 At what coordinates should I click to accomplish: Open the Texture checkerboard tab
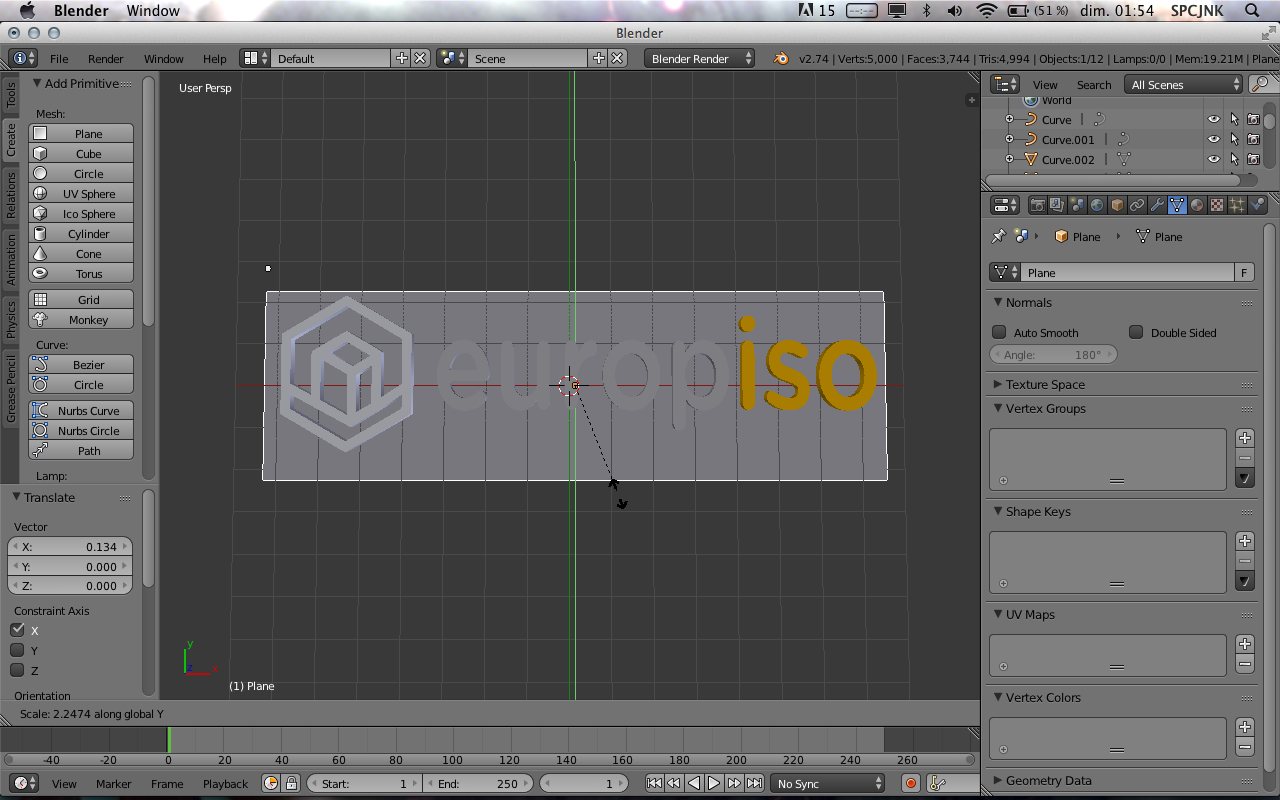pyautogui.click(x=1217, y=205)
